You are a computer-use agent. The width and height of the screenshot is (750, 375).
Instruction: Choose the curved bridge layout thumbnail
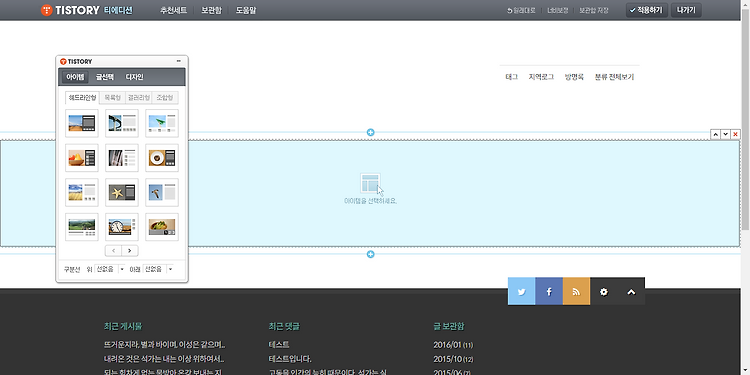(x=122, y=123)
